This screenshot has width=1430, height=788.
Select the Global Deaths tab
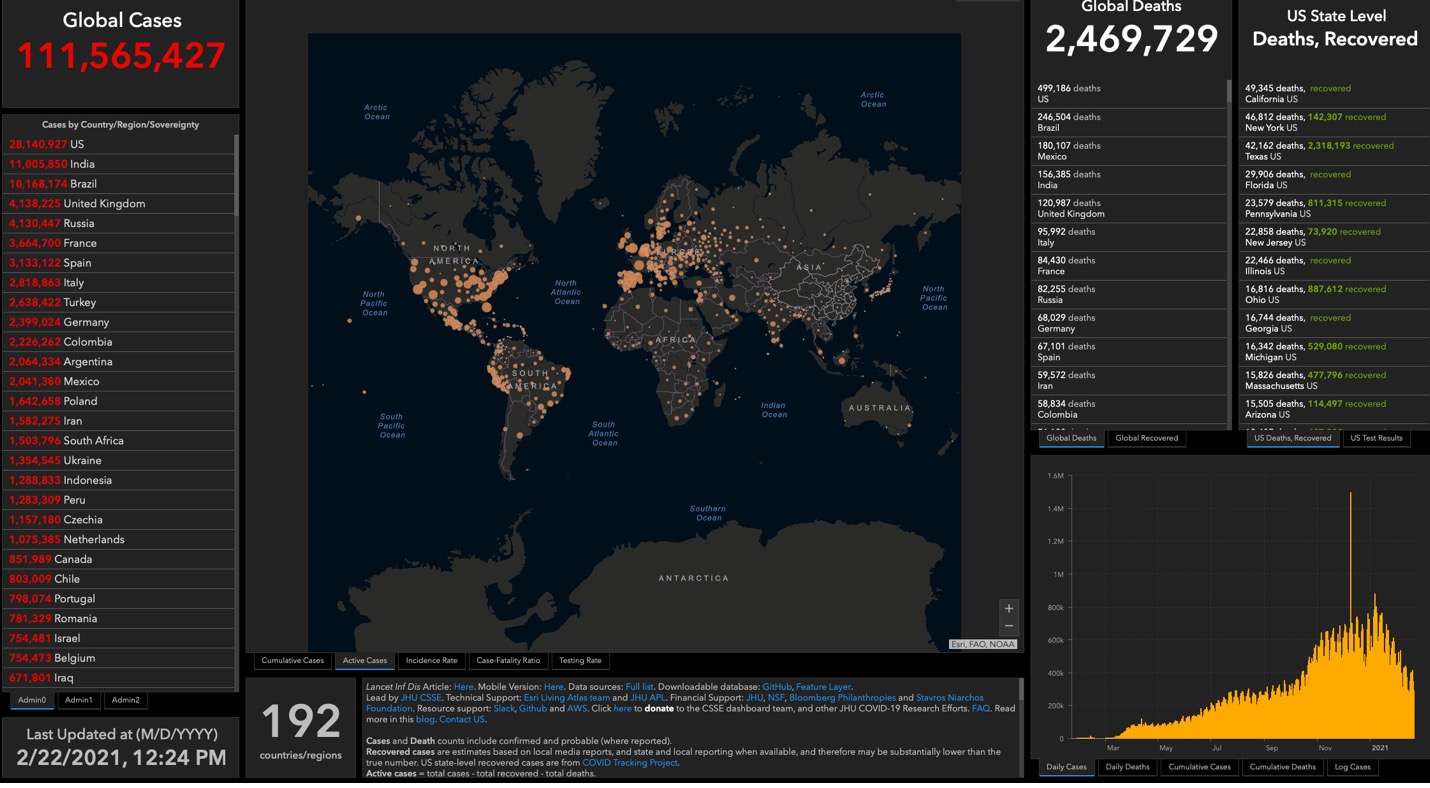[1071, 438]
